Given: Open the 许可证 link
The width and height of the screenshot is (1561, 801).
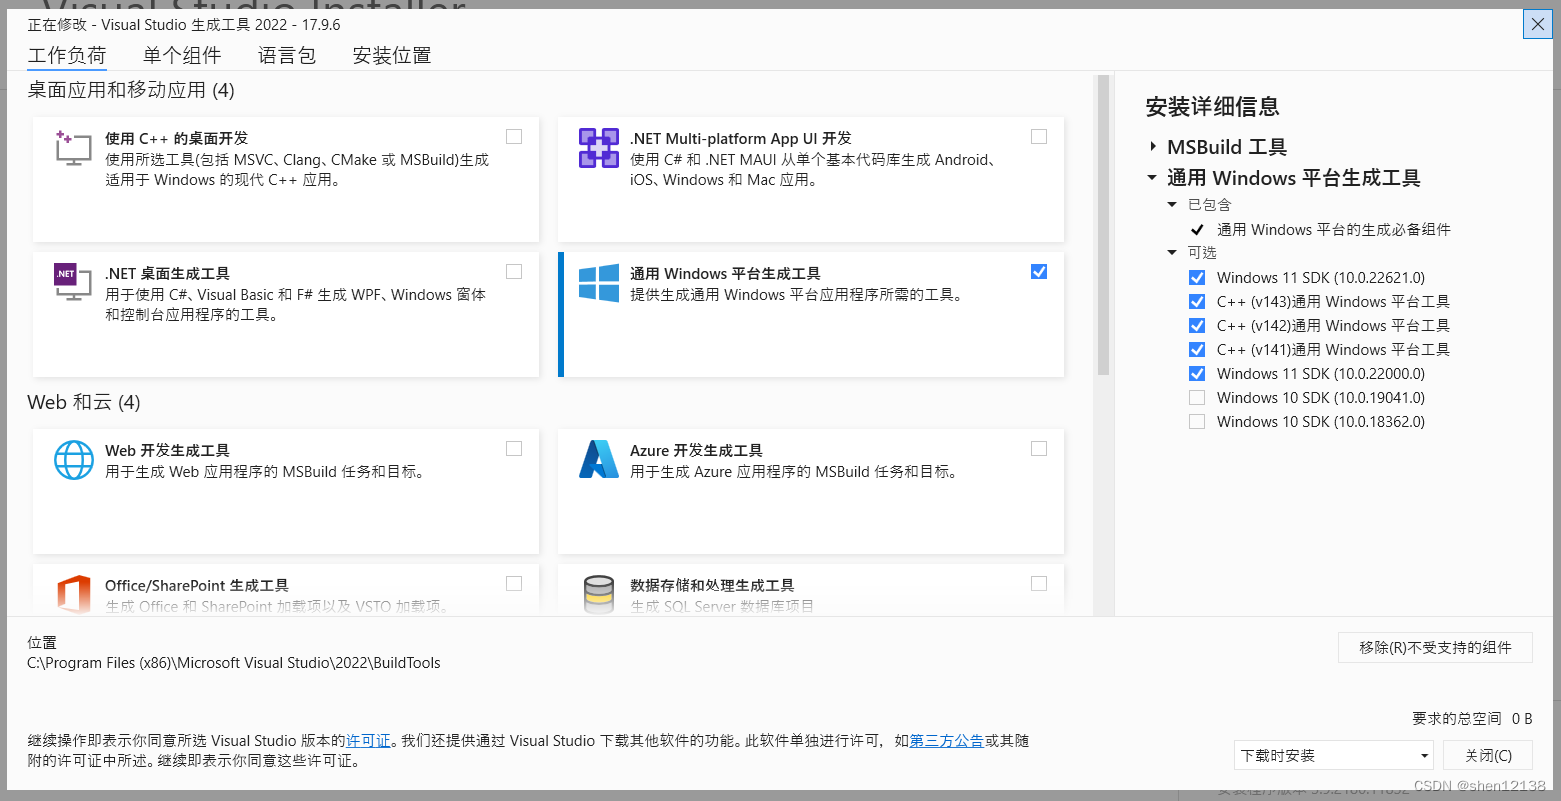Looking at the screenshot, I should click(x=368, y=741).
